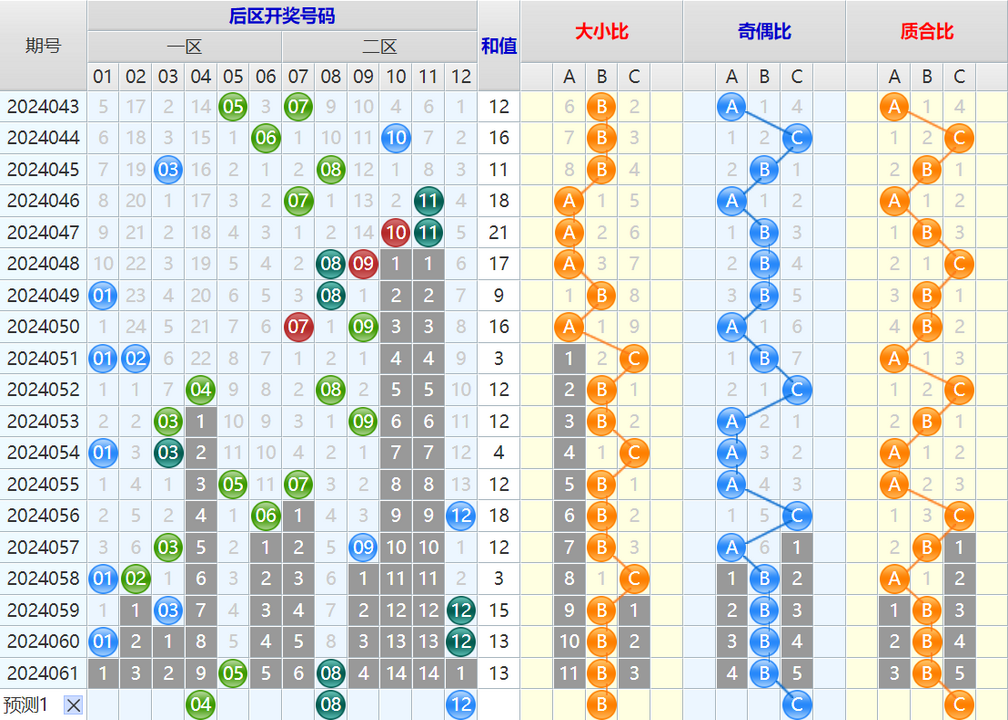1008x720 pixels.
Task: Click the blue 03 ball in row 2024045
Action: pos(168,169)
